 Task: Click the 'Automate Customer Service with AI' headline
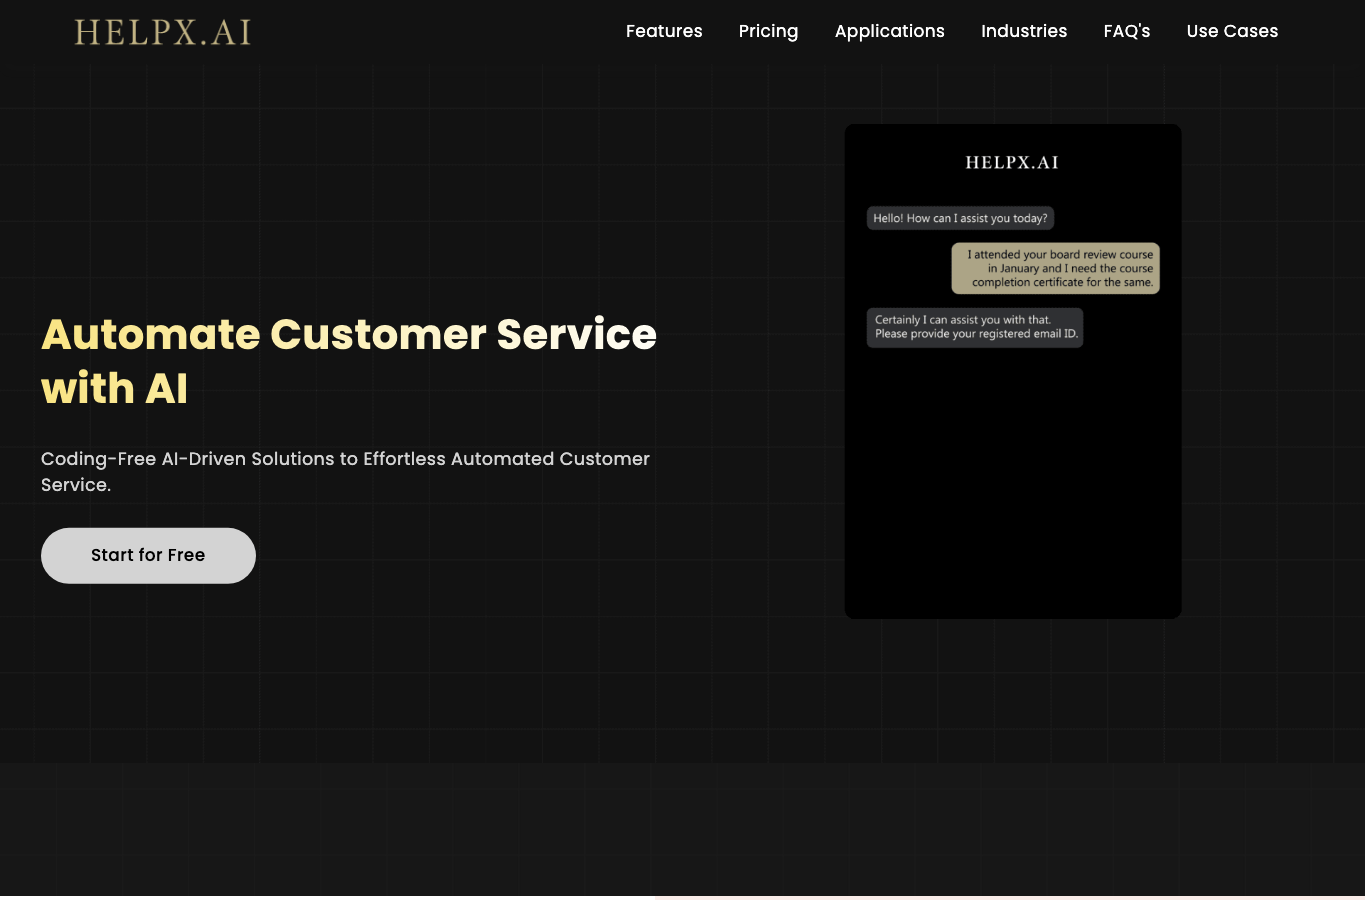tap(349, 361)
